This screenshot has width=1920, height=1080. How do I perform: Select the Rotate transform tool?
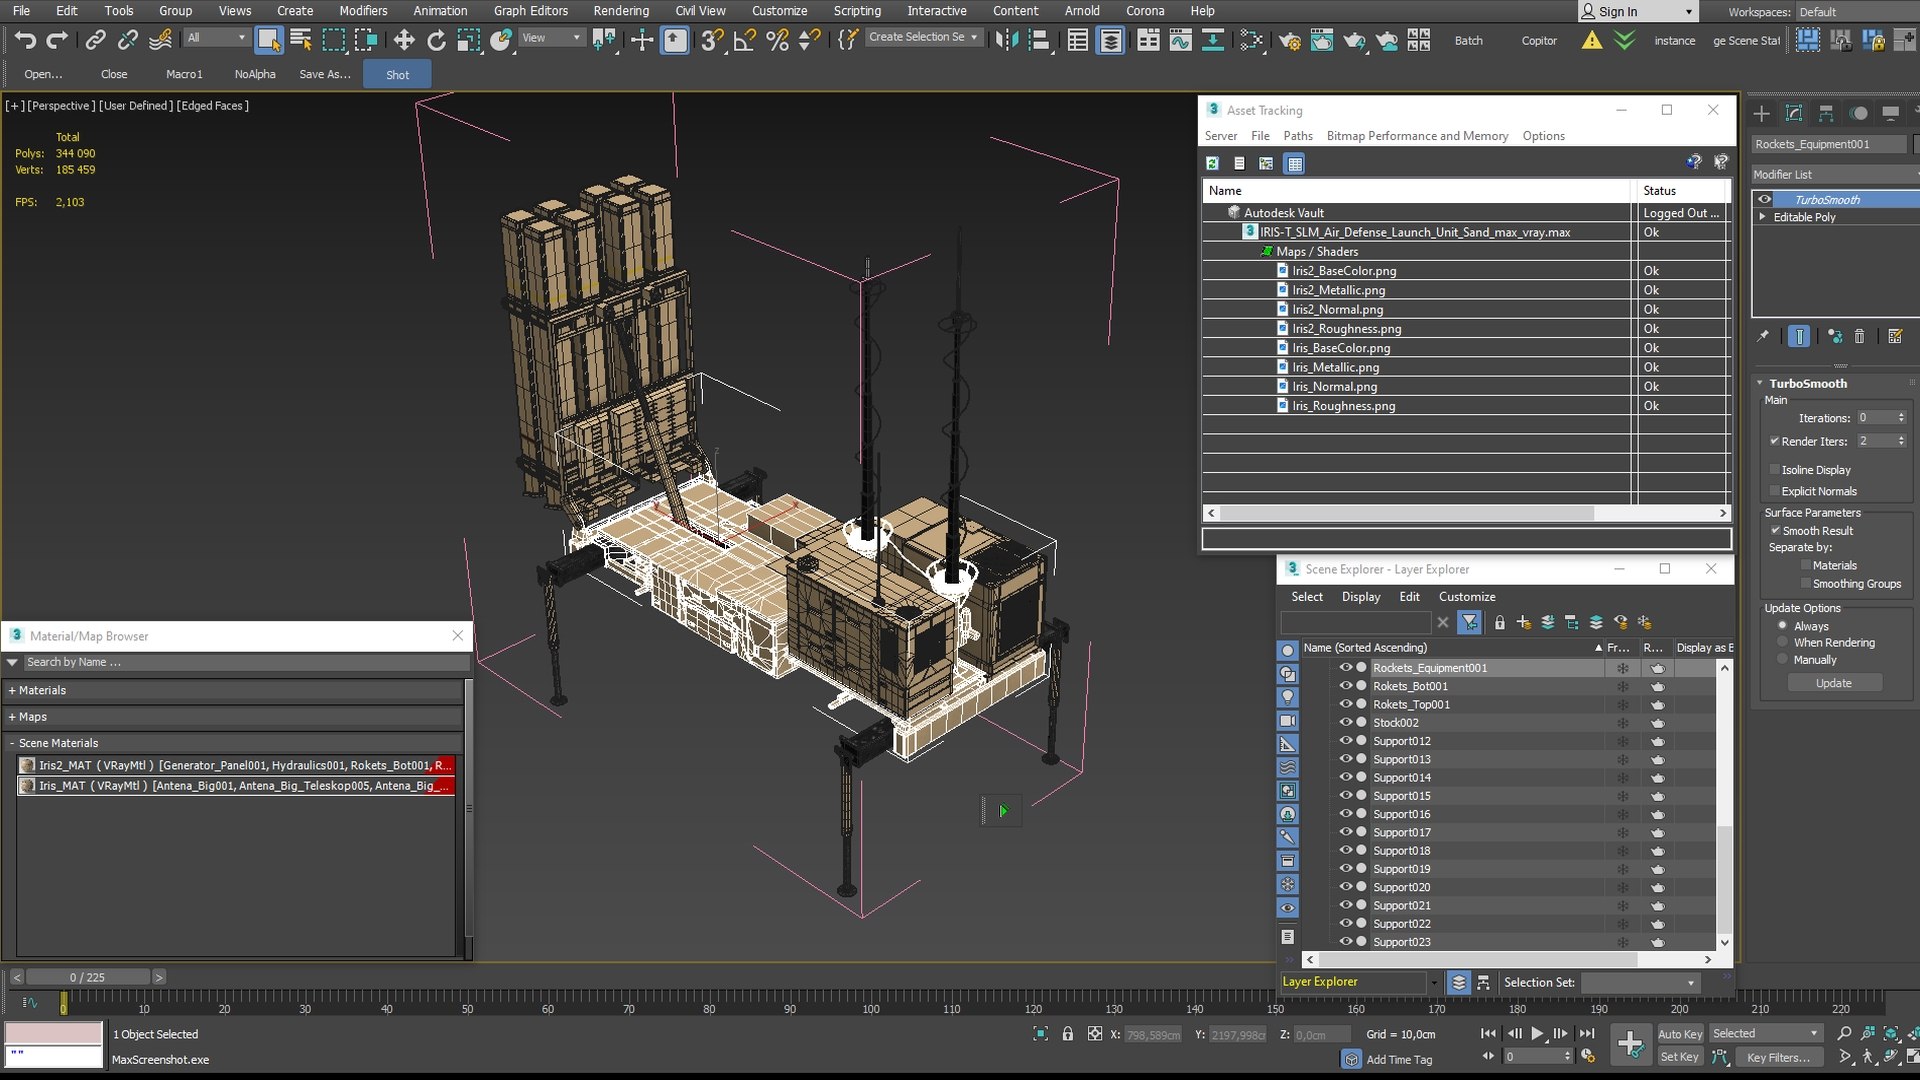click(436, 40)
